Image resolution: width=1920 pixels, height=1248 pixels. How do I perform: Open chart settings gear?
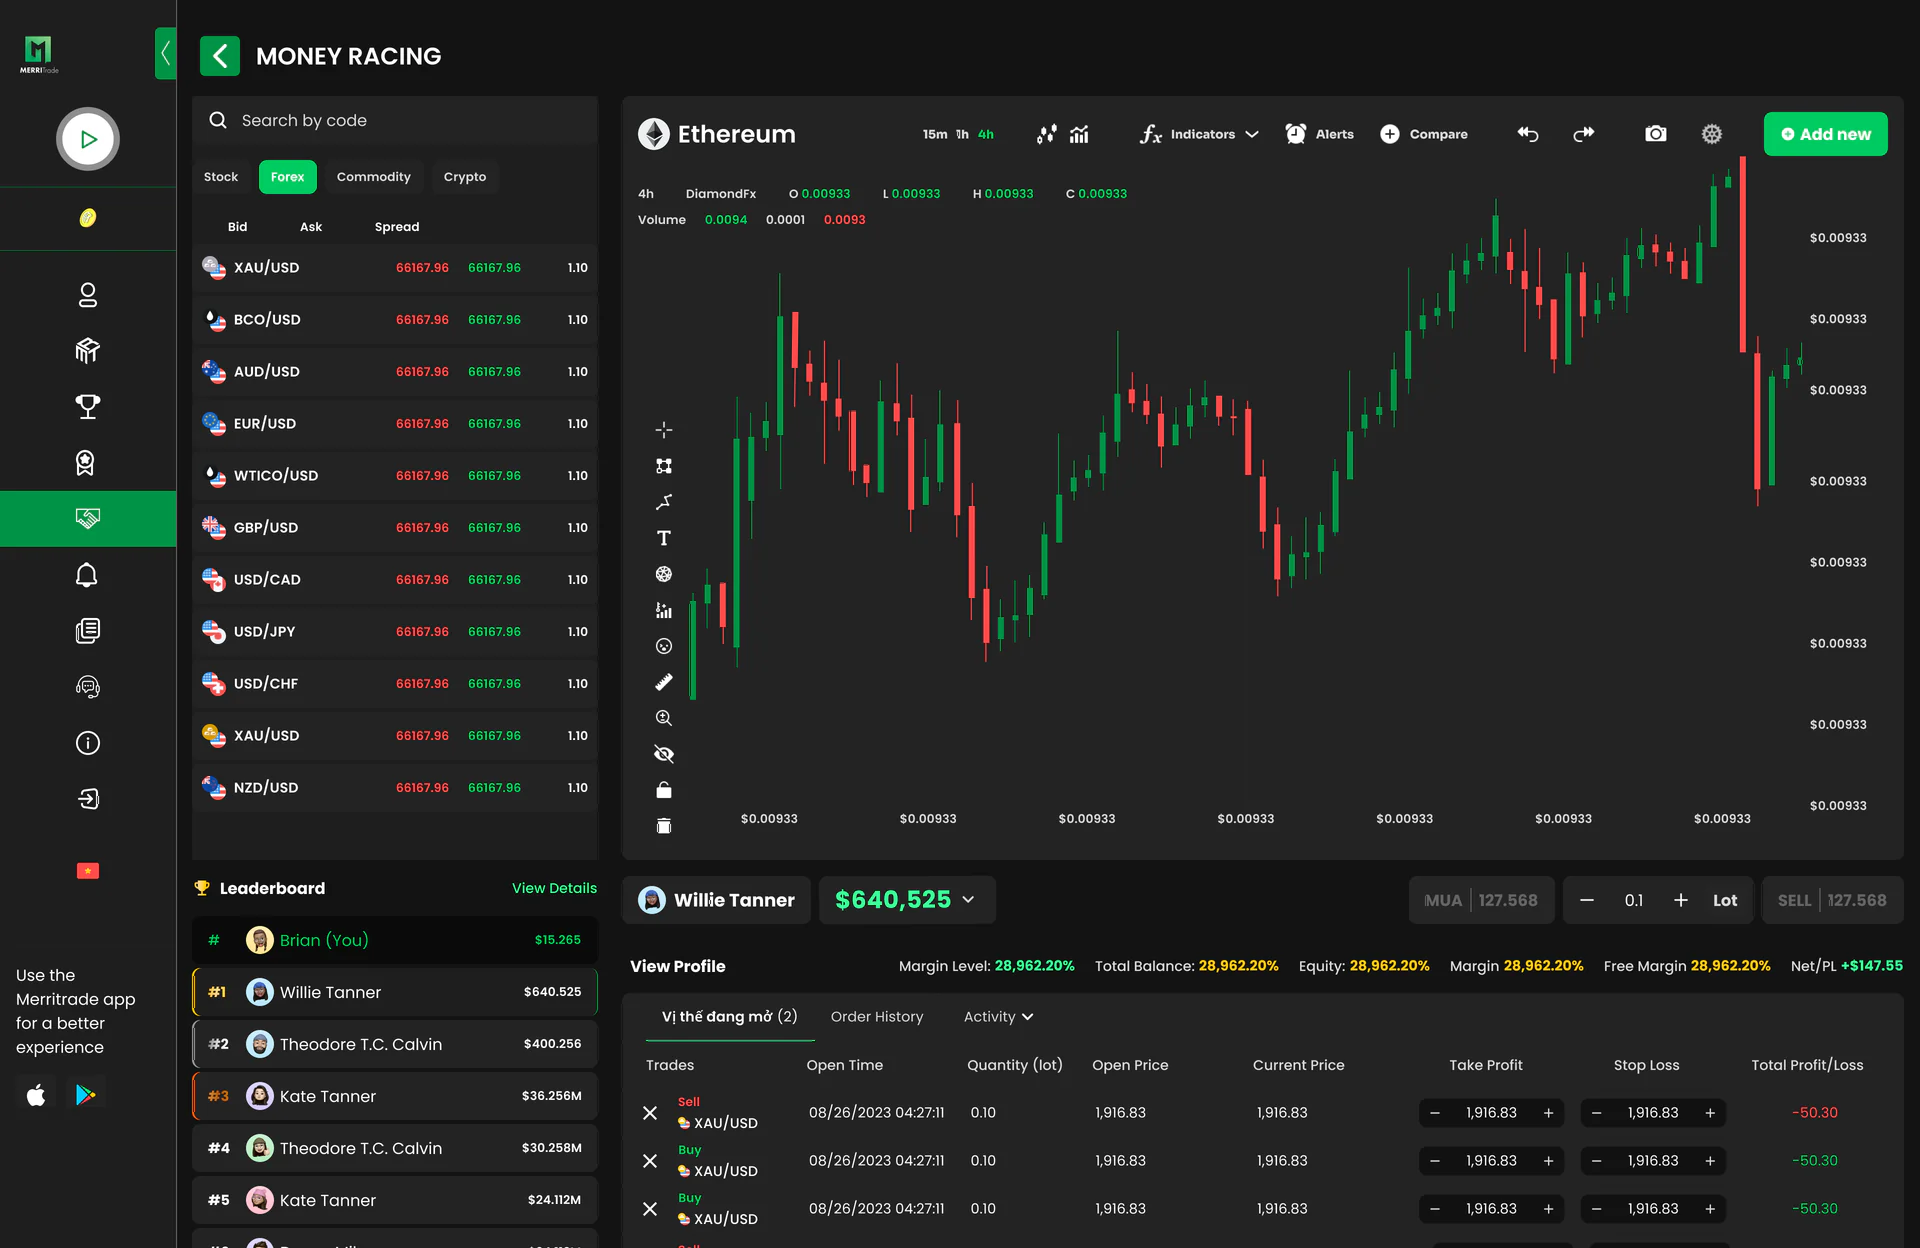tap(1712, 134)
